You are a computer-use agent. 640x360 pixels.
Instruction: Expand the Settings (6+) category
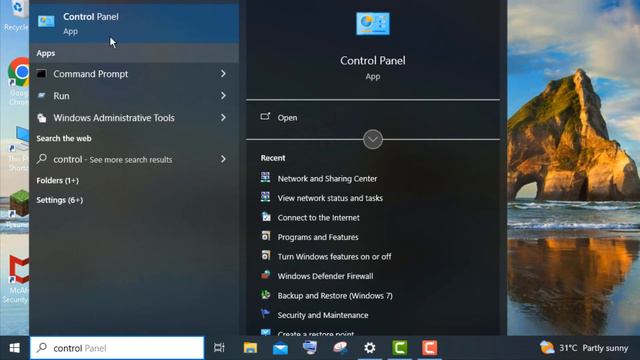60,200
